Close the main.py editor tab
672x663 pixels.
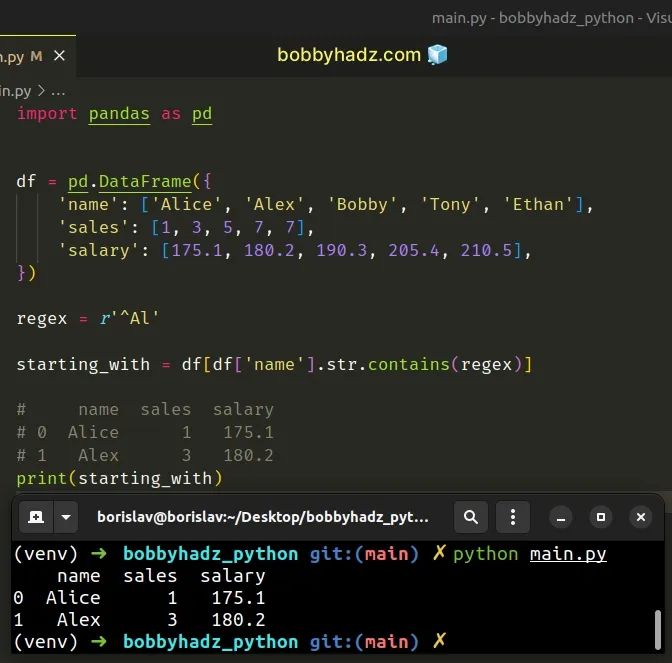pyautogui.click(x=60, y=56)
